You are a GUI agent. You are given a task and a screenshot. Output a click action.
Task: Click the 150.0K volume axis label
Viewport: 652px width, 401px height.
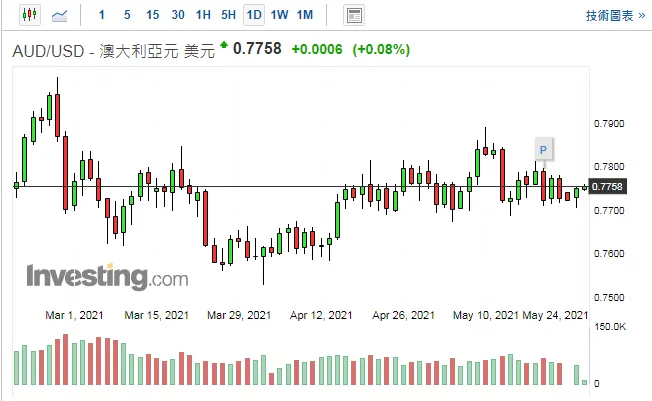(610, 327)
